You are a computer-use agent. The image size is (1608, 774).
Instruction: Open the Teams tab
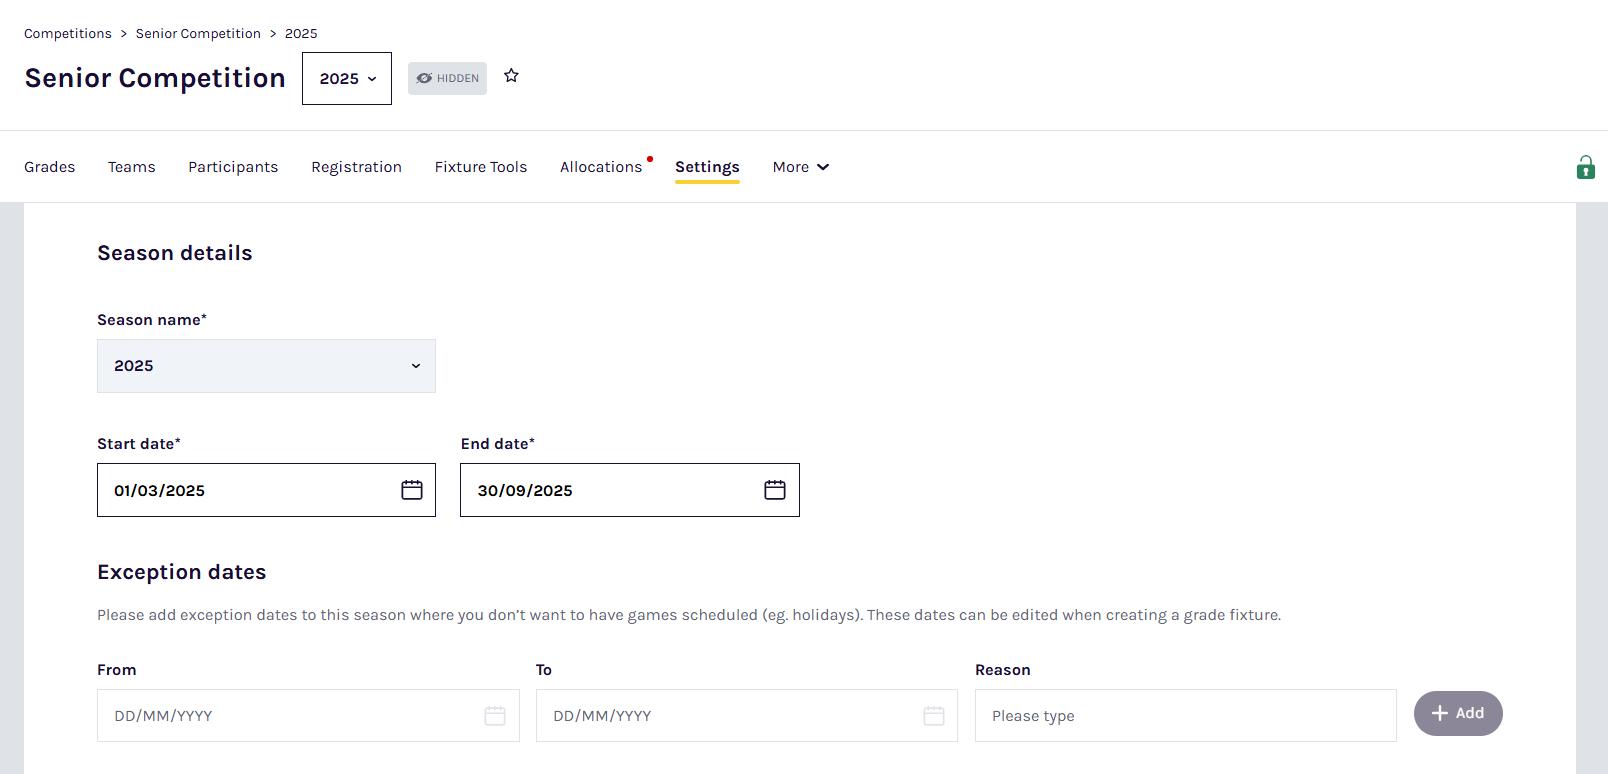(x=132, y=167)
